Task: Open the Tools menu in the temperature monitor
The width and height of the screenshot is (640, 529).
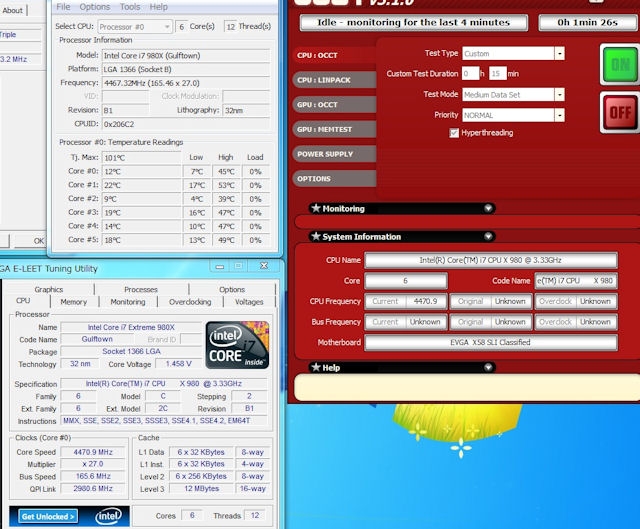Action: coord(130,7)
